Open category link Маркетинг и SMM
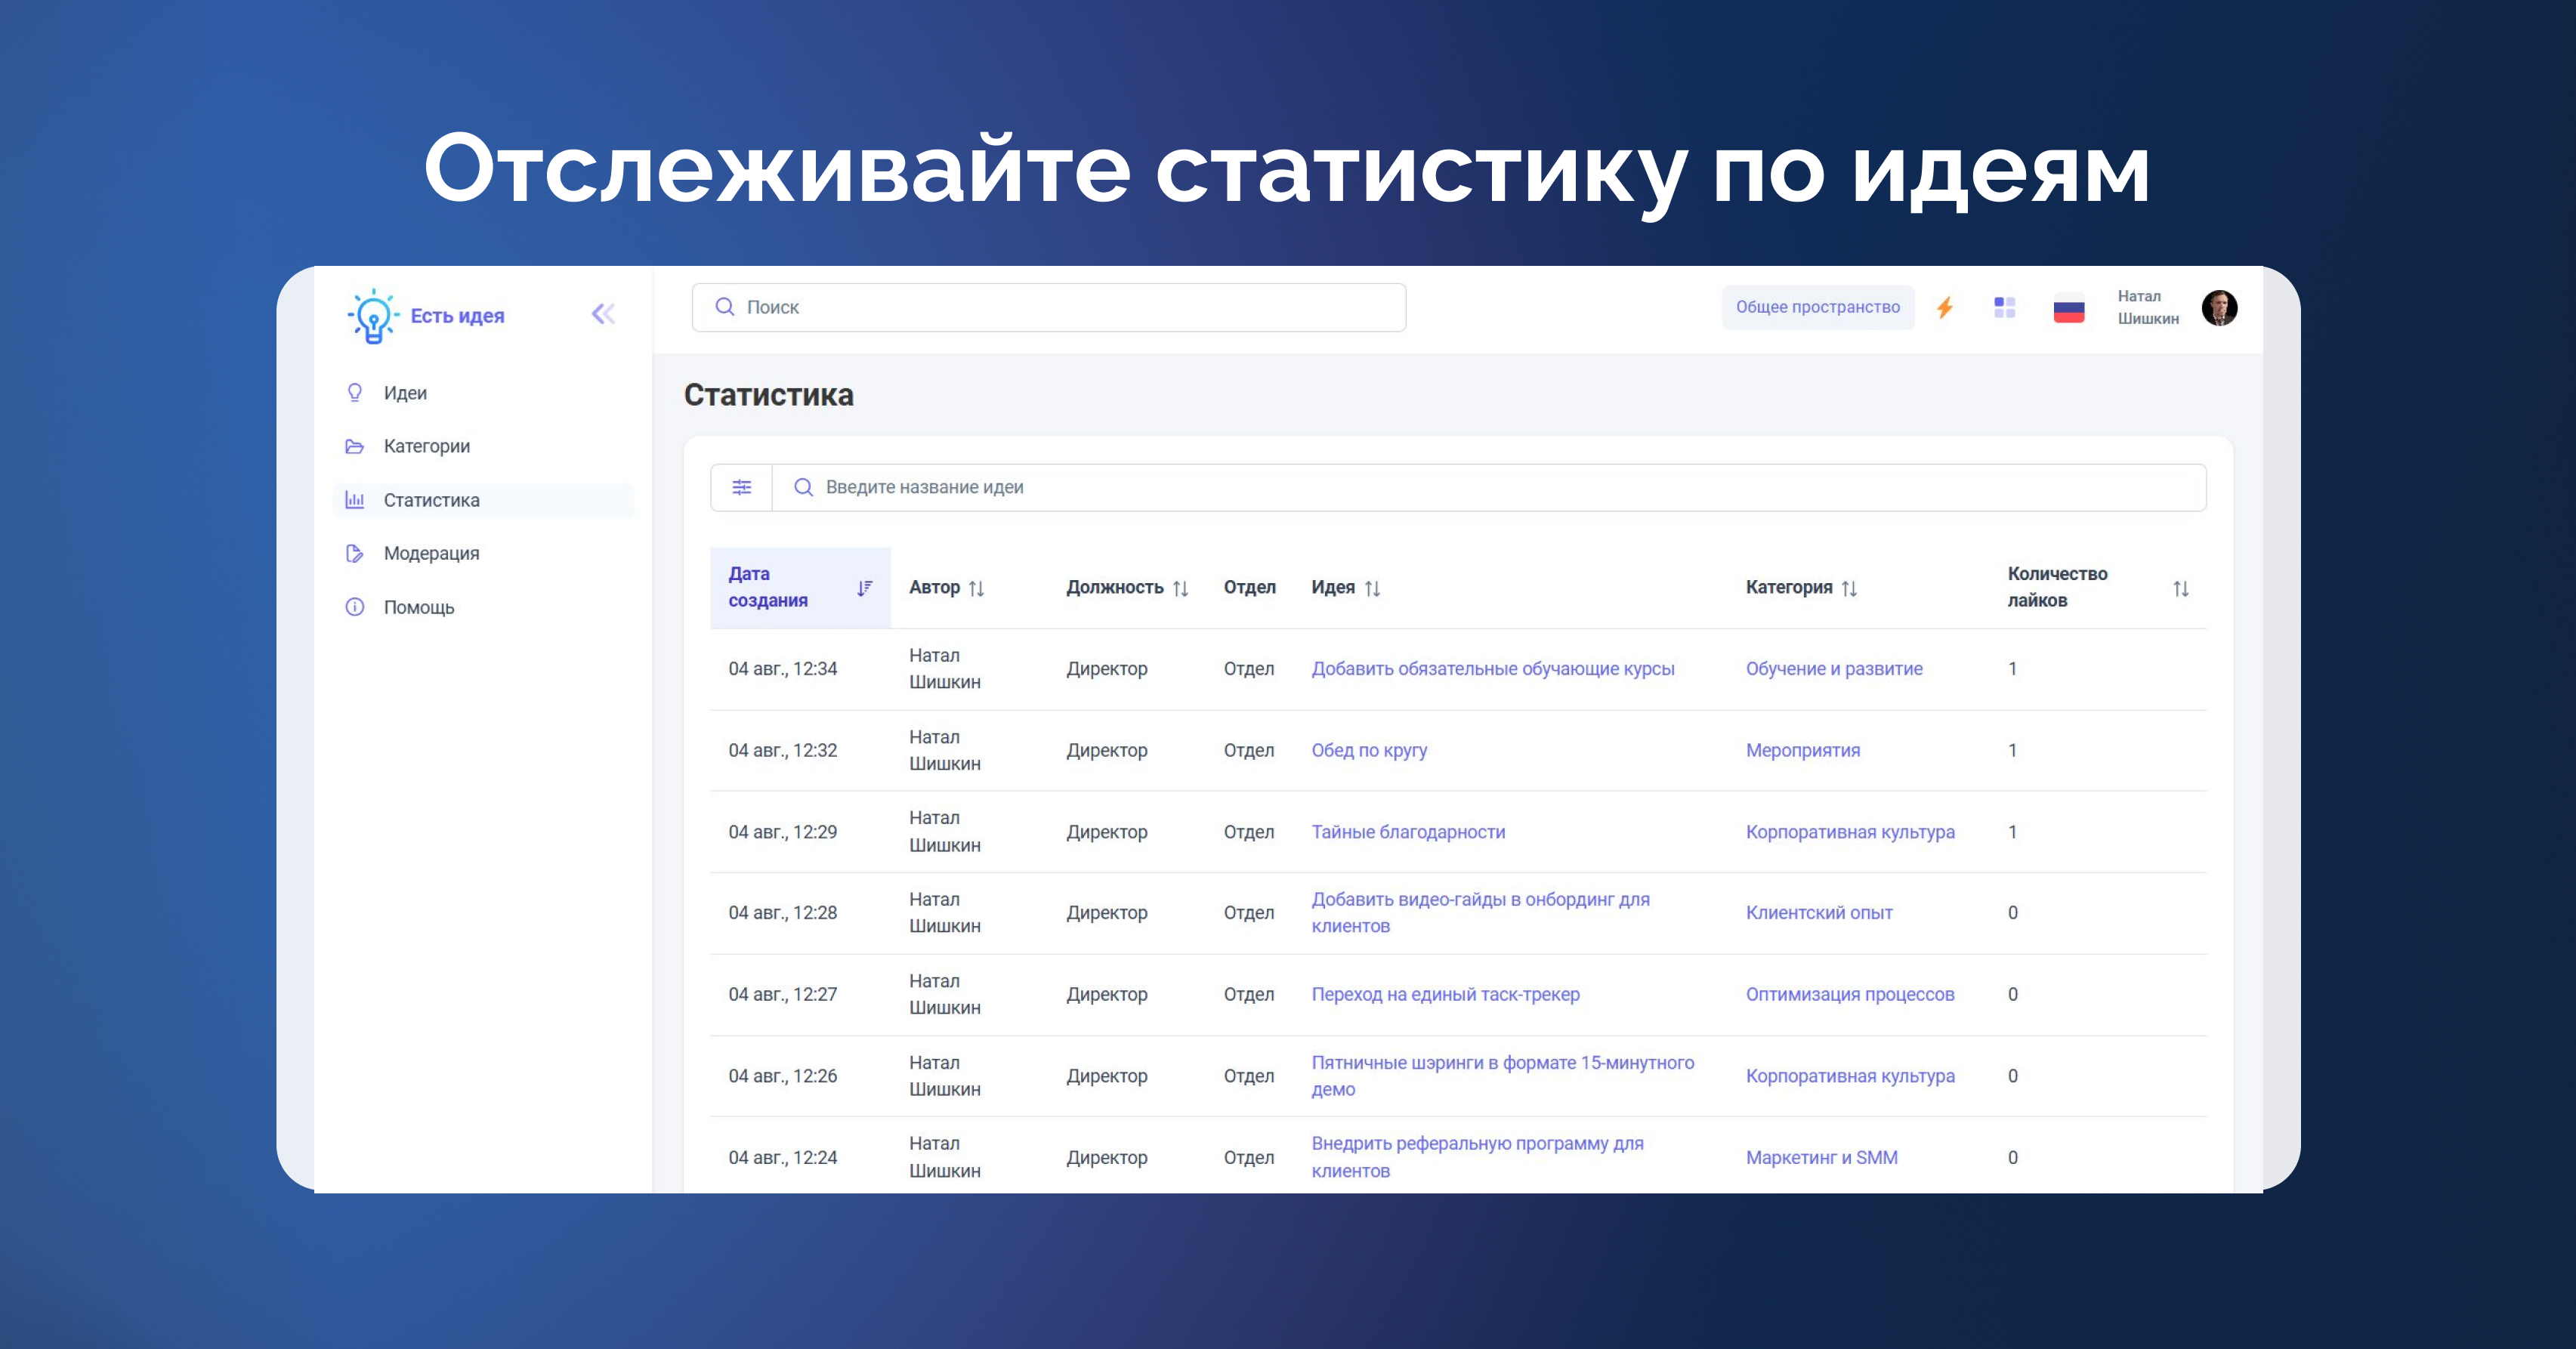Screen dimensions: 2576x1349 pyautogui.click(x=1821, y=1157)
